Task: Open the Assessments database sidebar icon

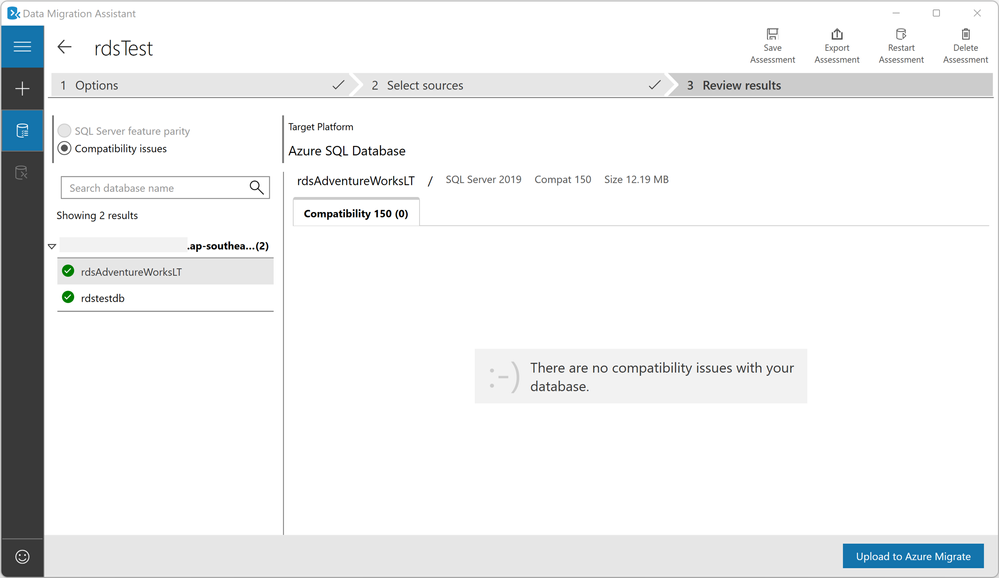Action: [22, 131]
